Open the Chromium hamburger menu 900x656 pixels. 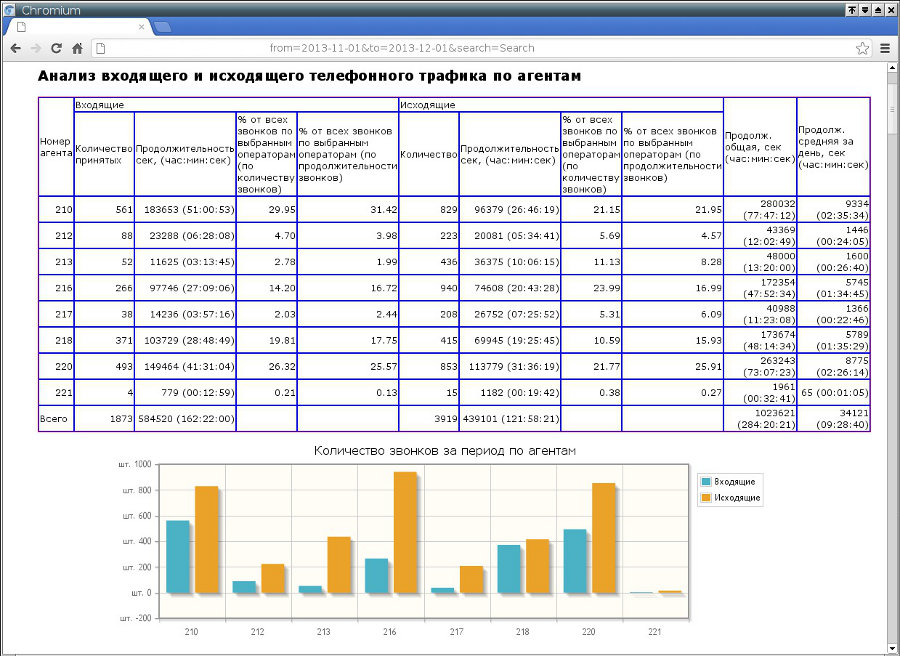(x=885, y=48)
